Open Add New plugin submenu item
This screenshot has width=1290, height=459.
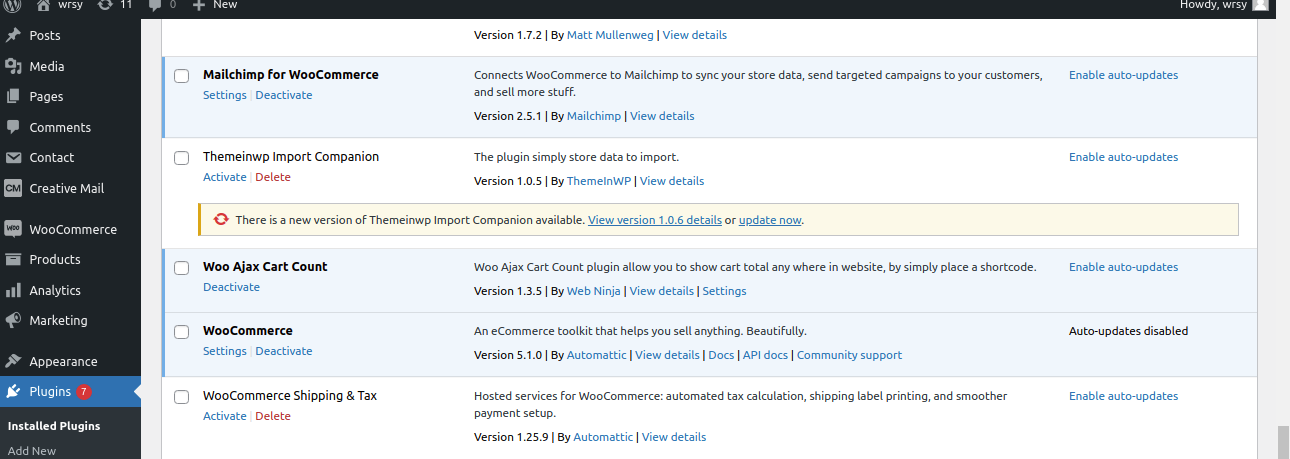pos(32,451)
